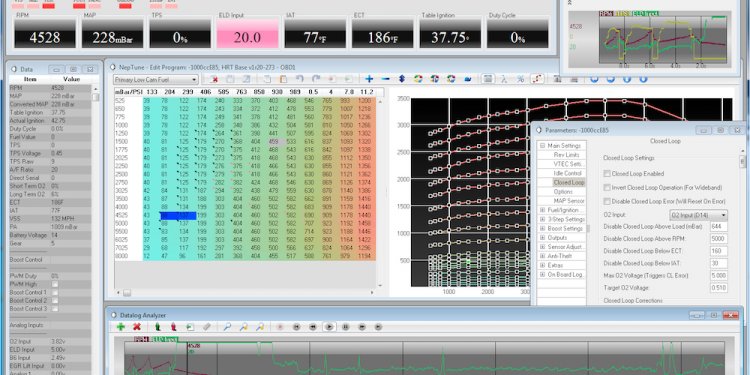Pause the datalog playback
750x375 pixels.
(x=346, y=327)
